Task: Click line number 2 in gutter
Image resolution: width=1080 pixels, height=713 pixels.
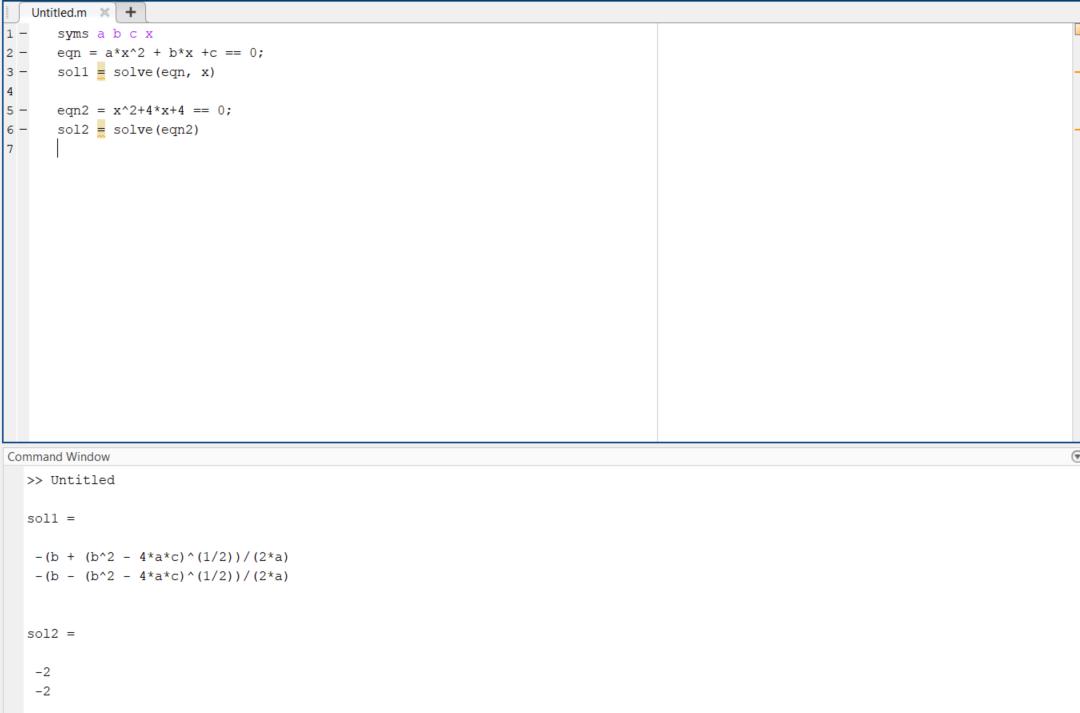Action: [10, 52]
